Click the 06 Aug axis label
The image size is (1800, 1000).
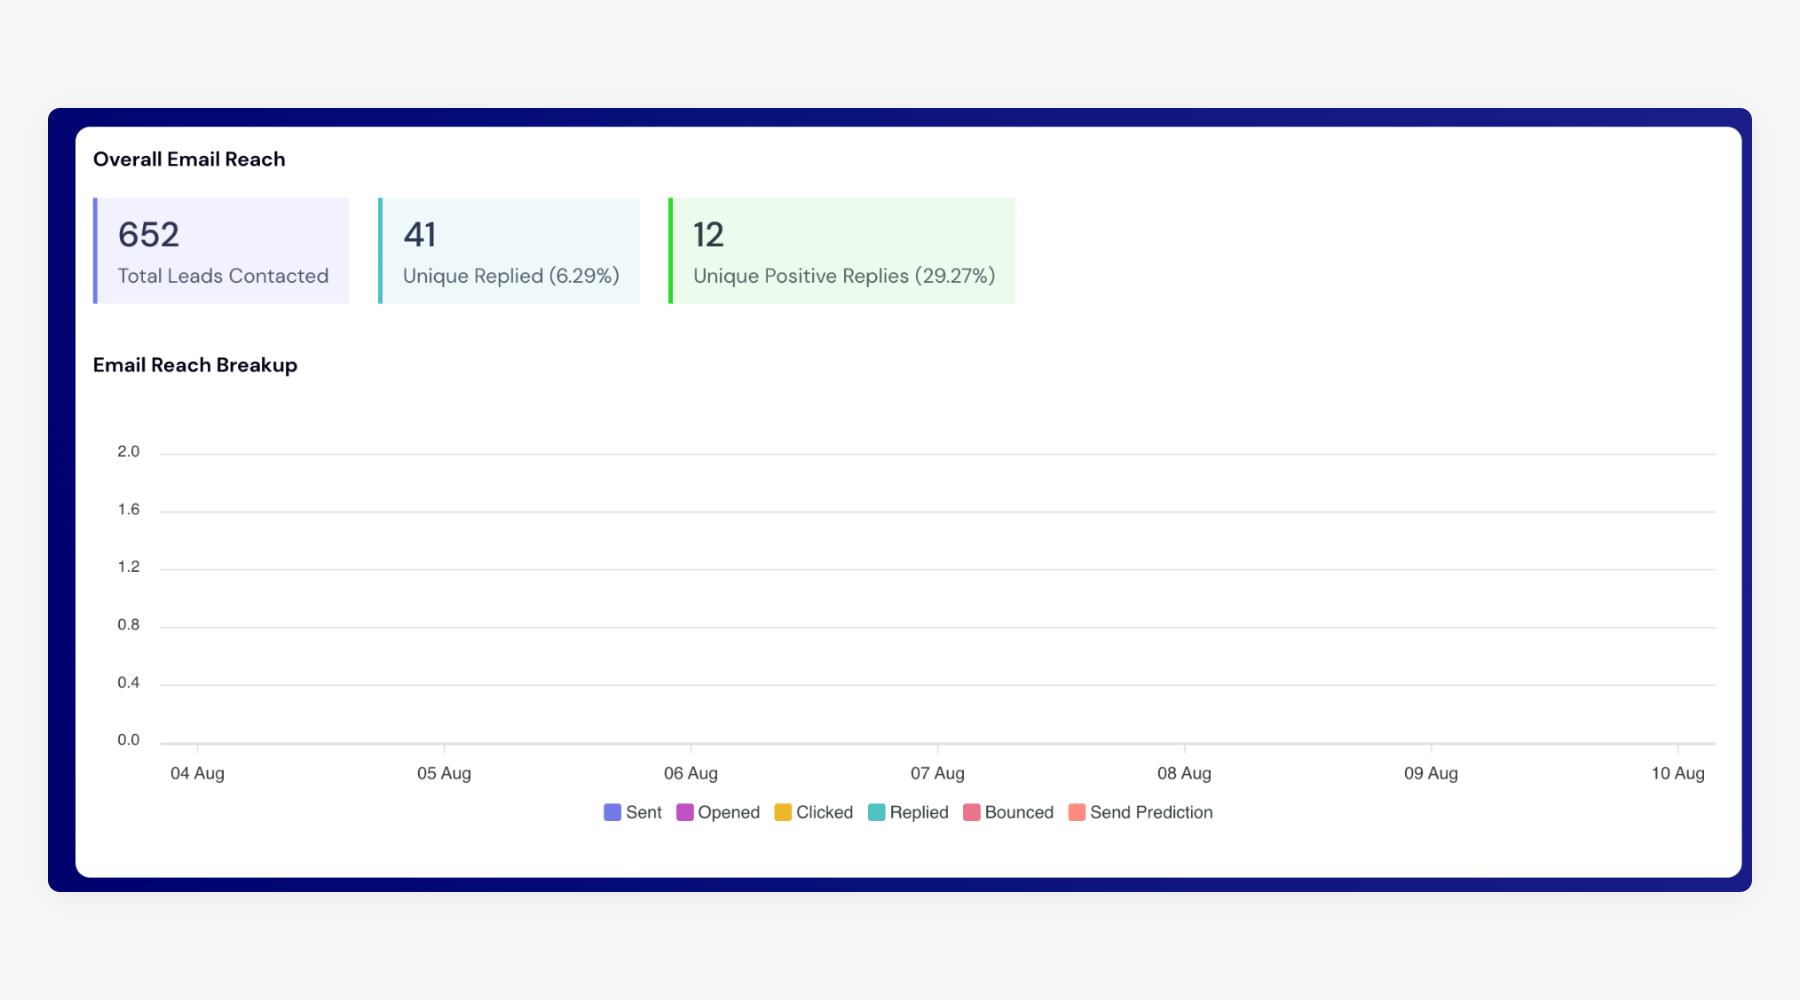point(691,773)
